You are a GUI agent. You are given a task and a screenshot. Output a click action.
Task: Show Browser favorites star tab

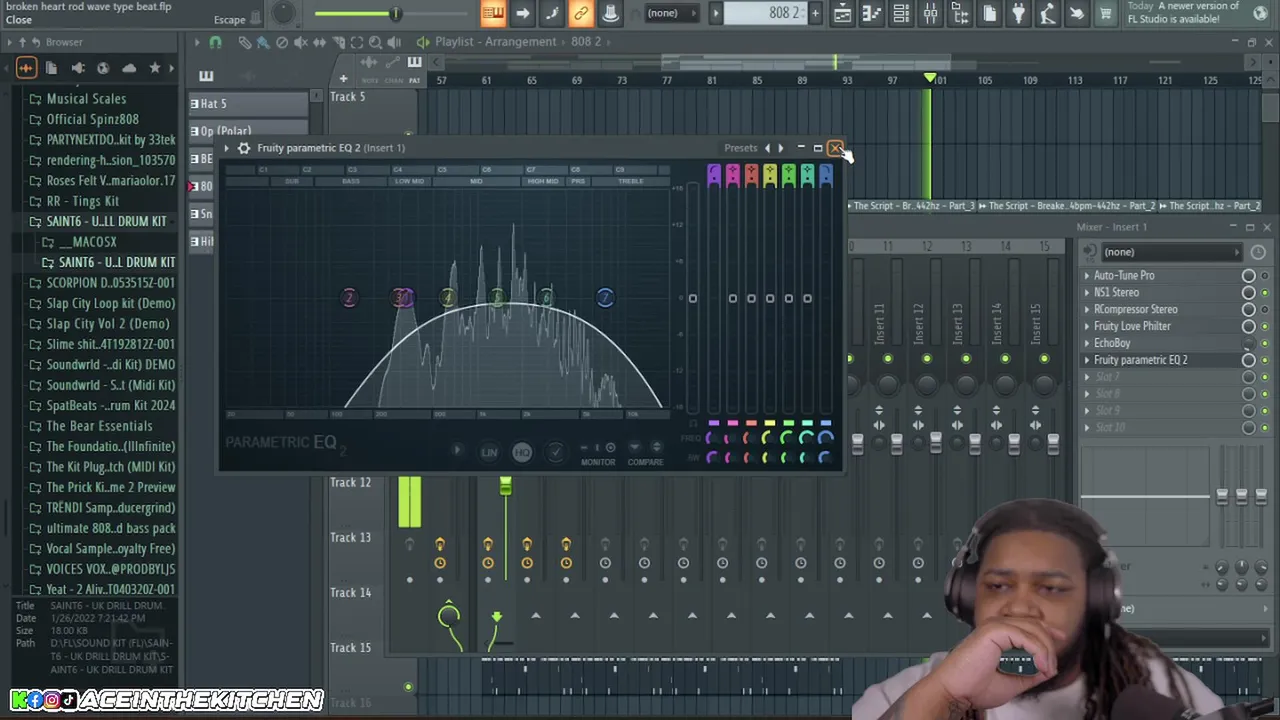(x=155, y=68)
